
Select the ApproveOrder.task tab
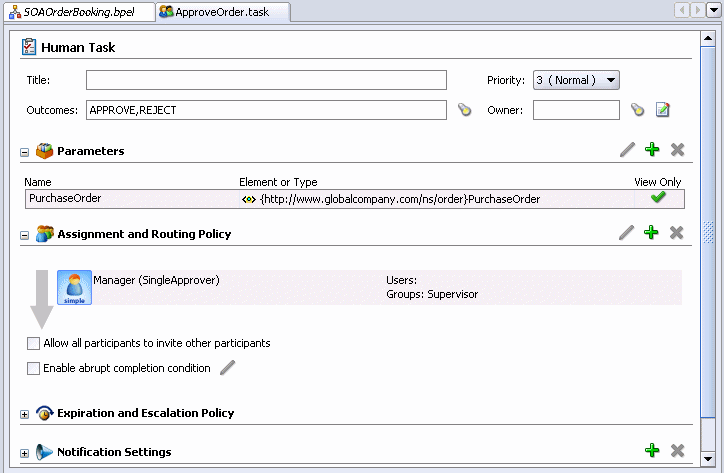(223, 12)
